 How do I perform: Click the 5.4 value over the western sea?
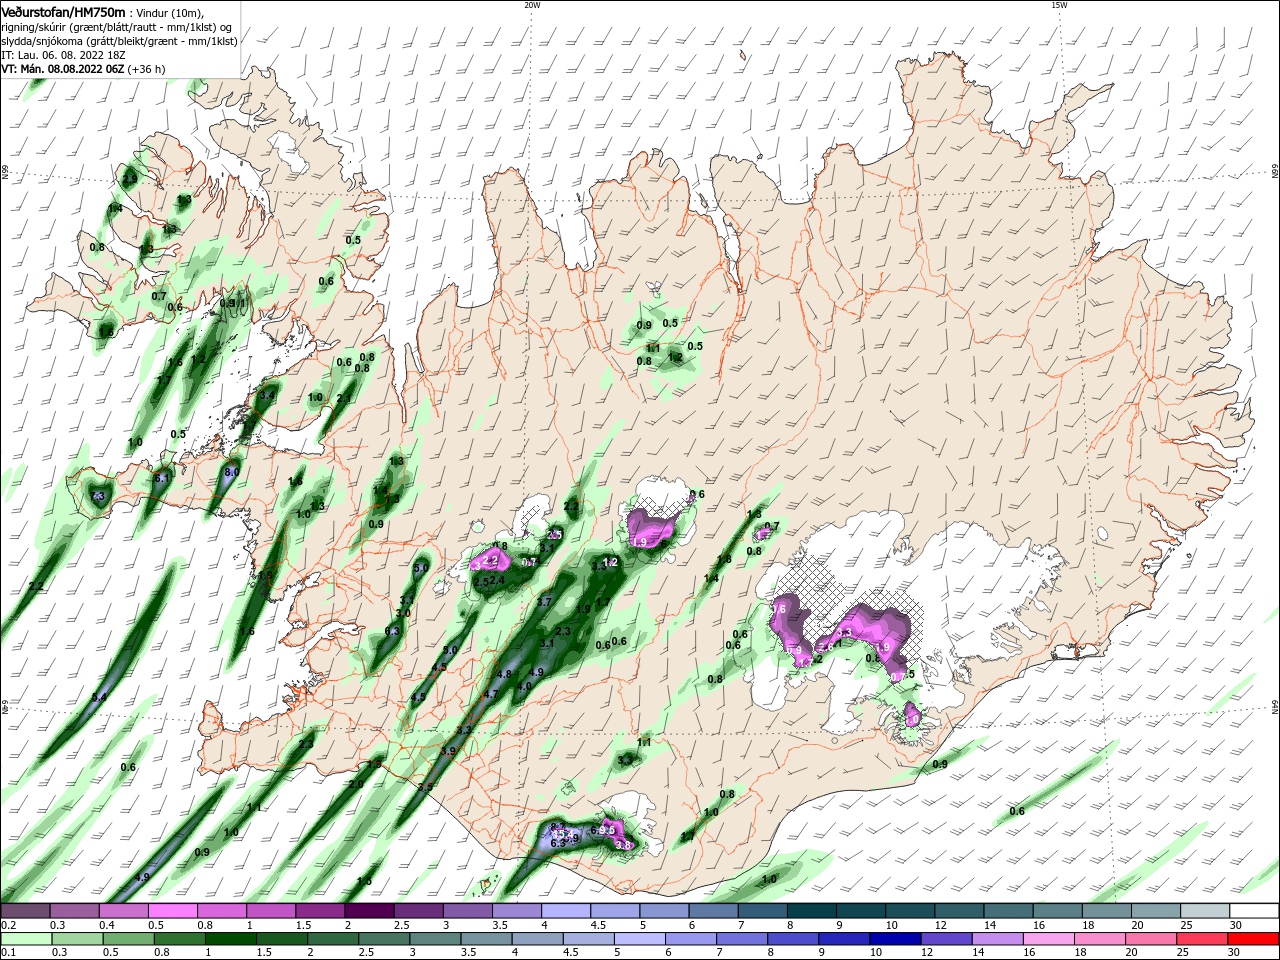[x=99, y=697]
